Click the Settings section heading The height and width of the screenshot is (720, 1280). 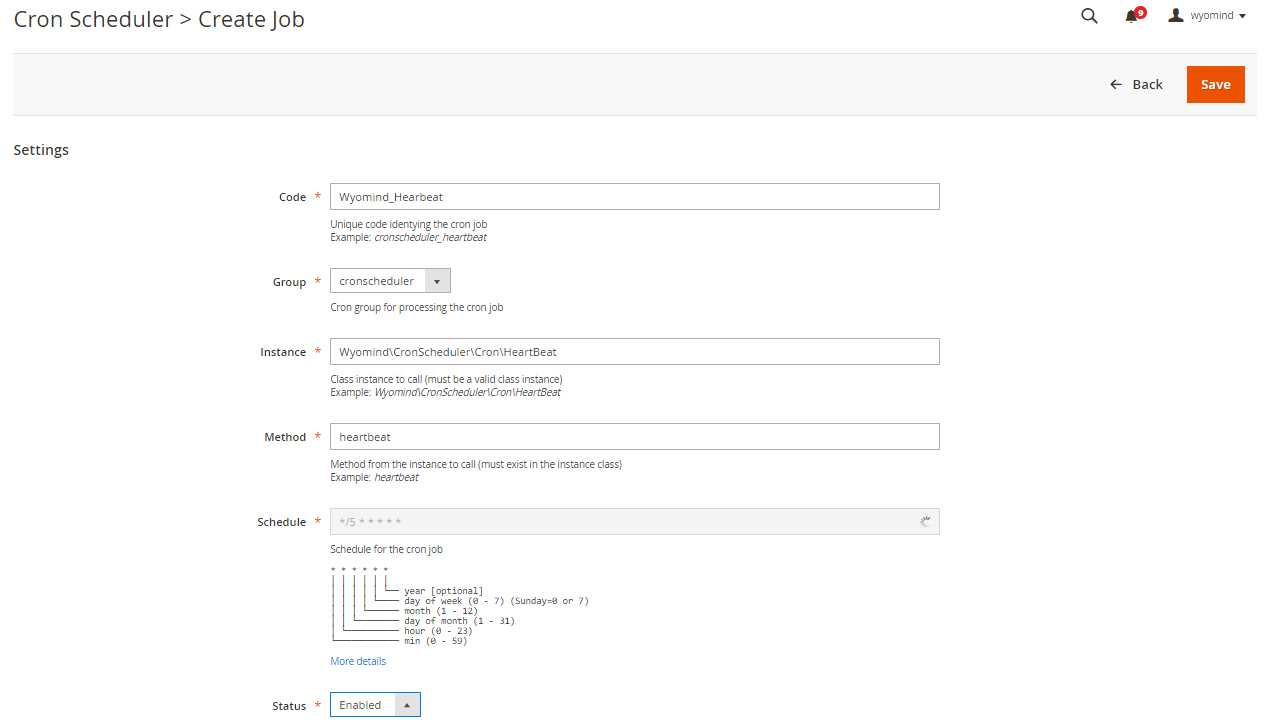click(x=41, y=149)
